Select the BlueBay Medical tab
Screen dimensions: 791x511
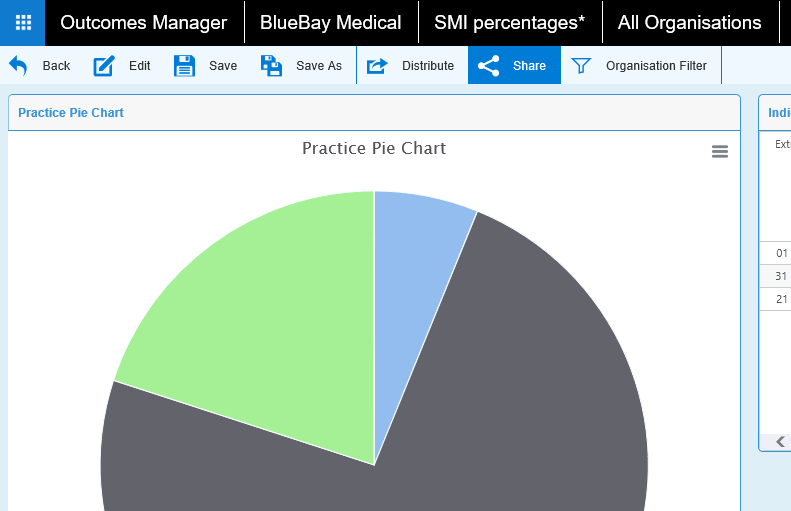tap(331, 22)
